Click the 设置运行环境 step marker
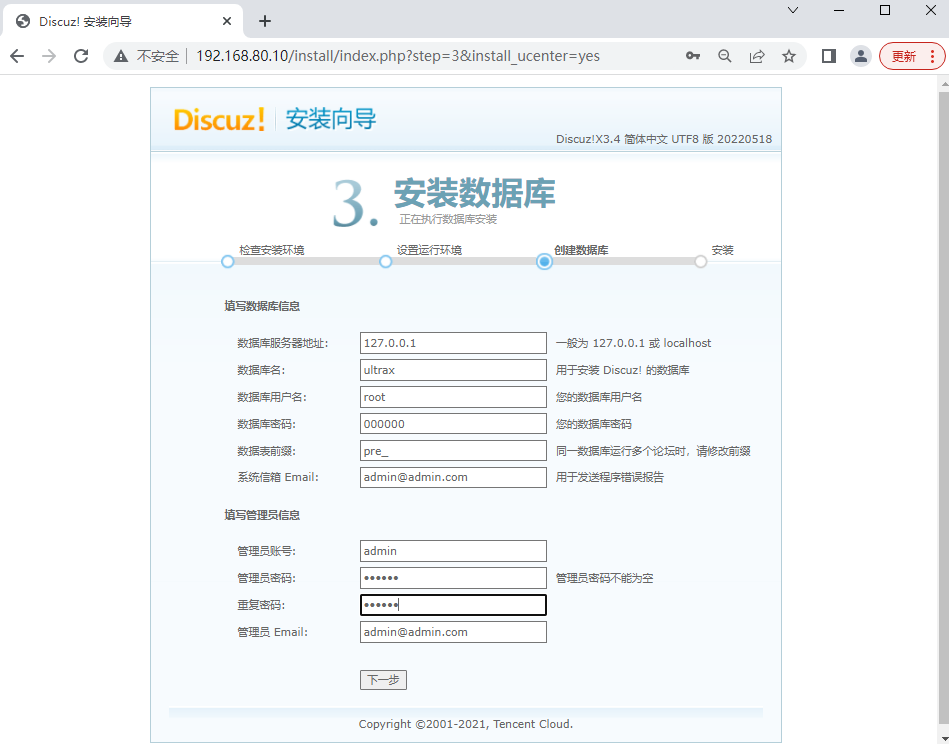The image size is (949, 744). pyautogui.click(x=386, y=262)
